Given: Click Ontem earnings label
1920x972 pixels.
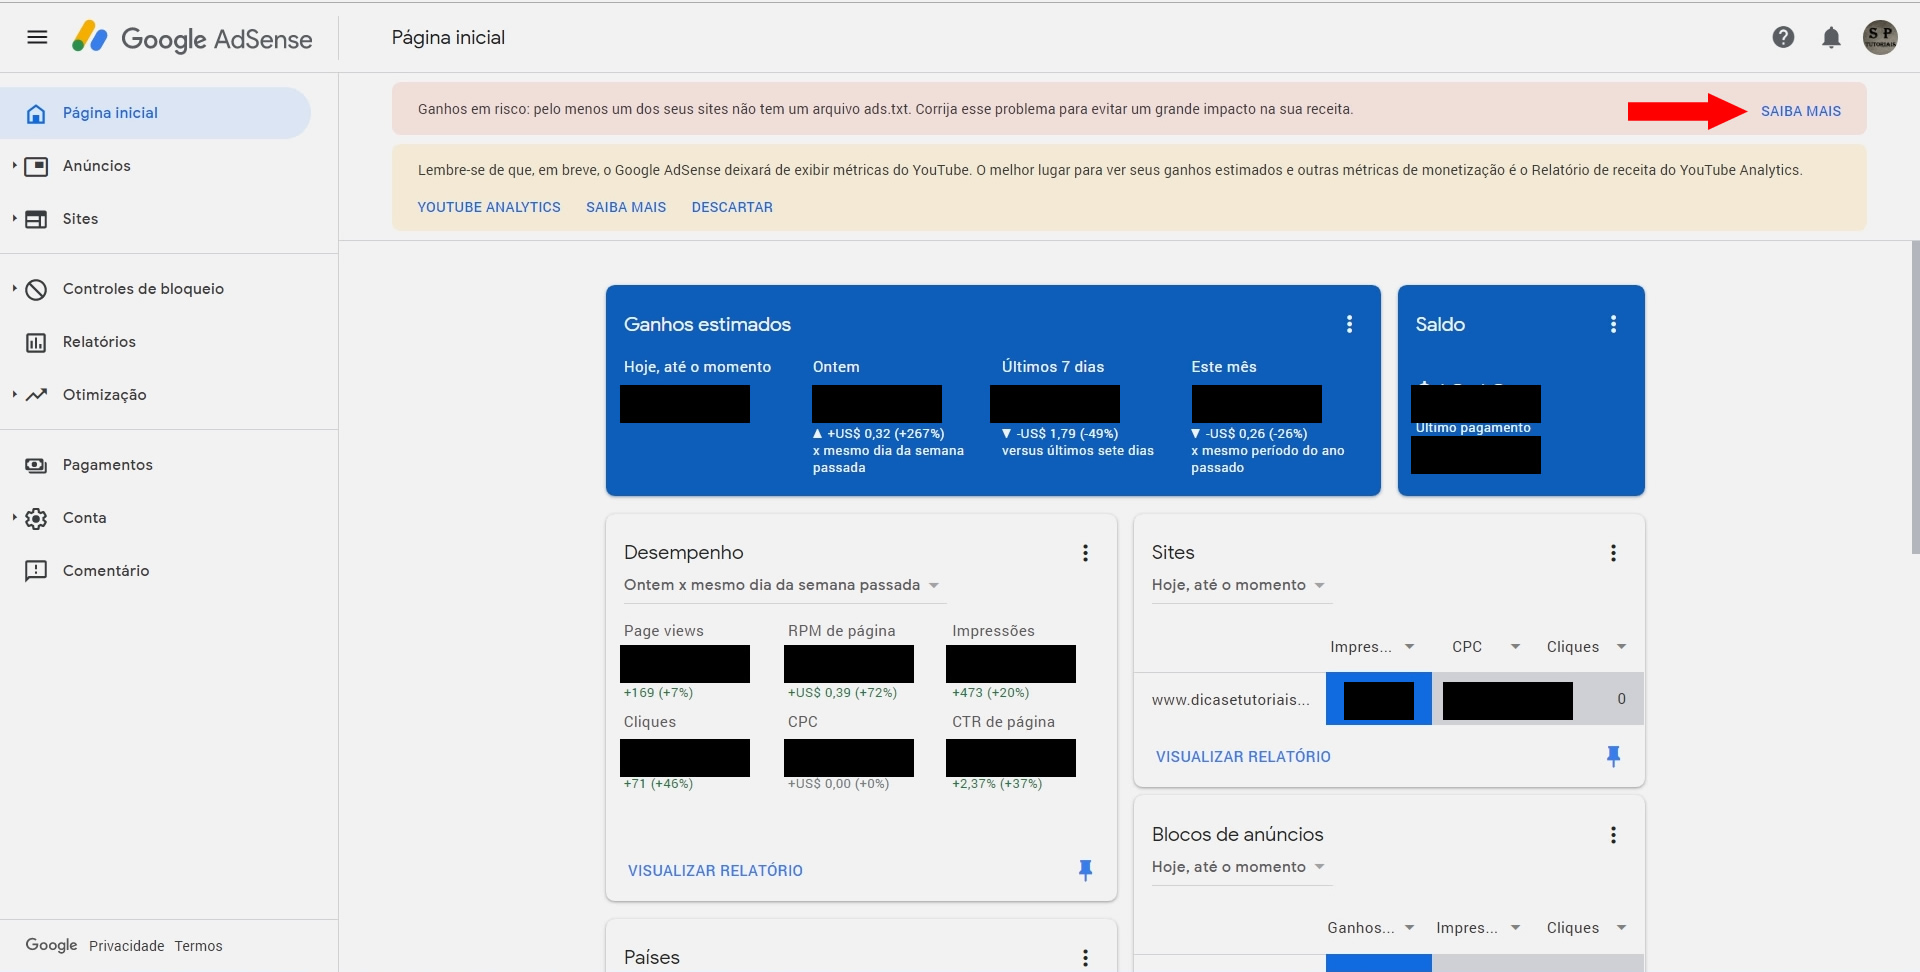Looking at the screenshot, I should (x=836, y=367).
